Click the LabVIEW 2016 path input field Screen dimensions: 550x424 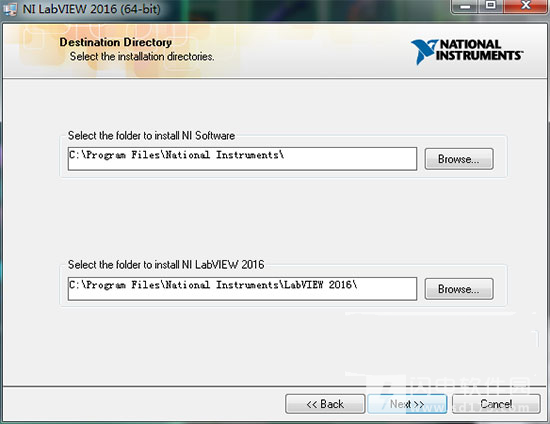242,289
